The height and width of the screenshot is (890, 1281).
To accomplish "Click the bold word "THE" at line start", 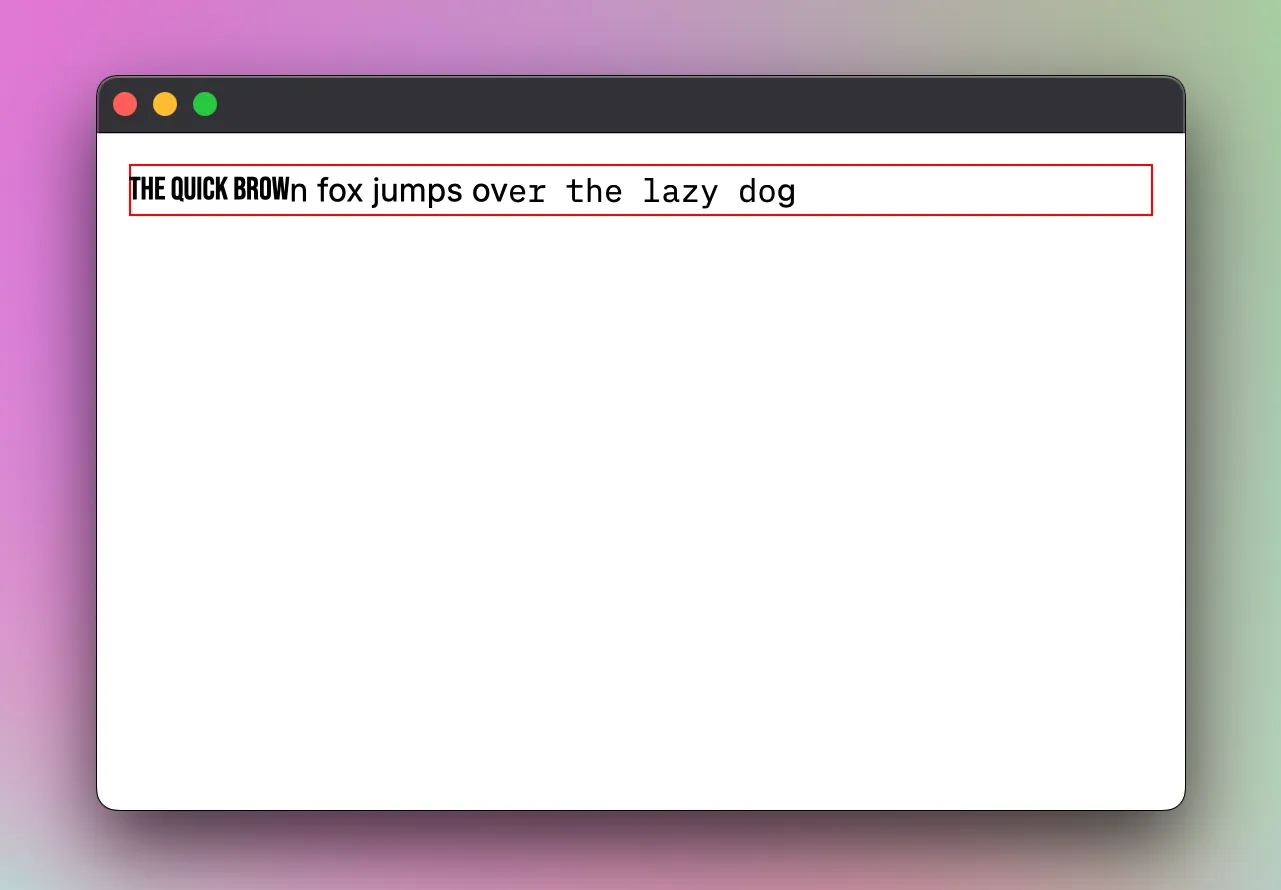I will click(148, 189).
